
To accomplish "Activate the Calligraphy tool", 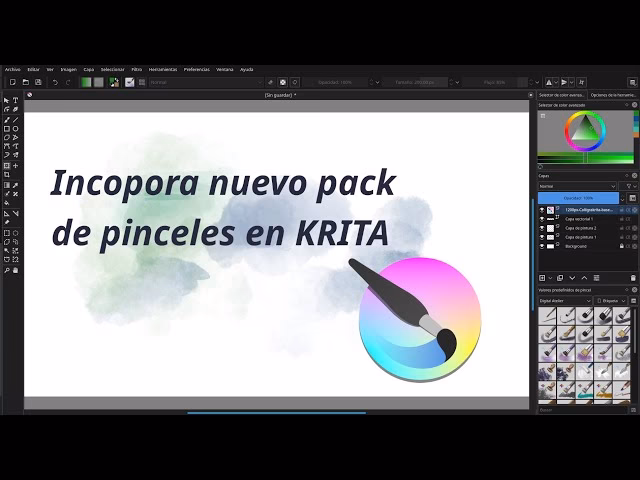I will click(x=16, y=109).
